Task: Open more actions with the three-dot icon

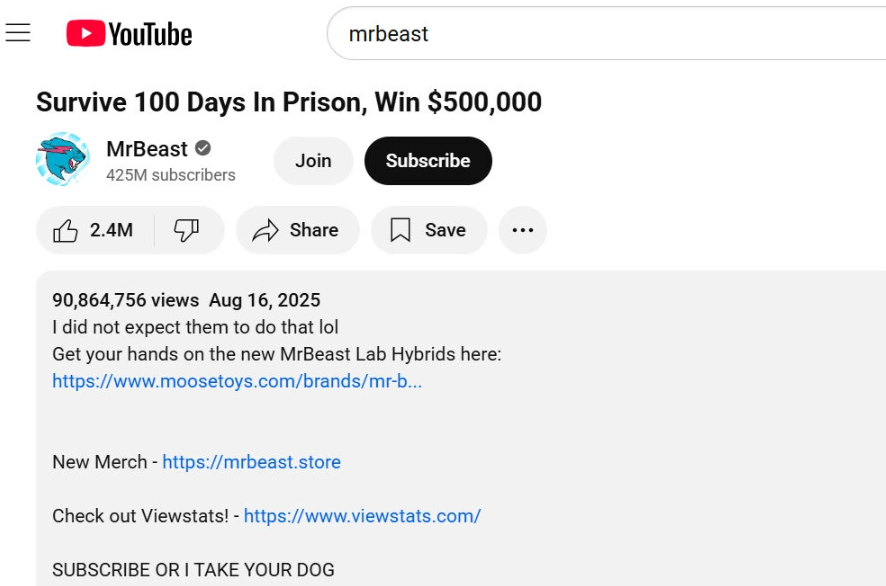Action: coord(523,230)
